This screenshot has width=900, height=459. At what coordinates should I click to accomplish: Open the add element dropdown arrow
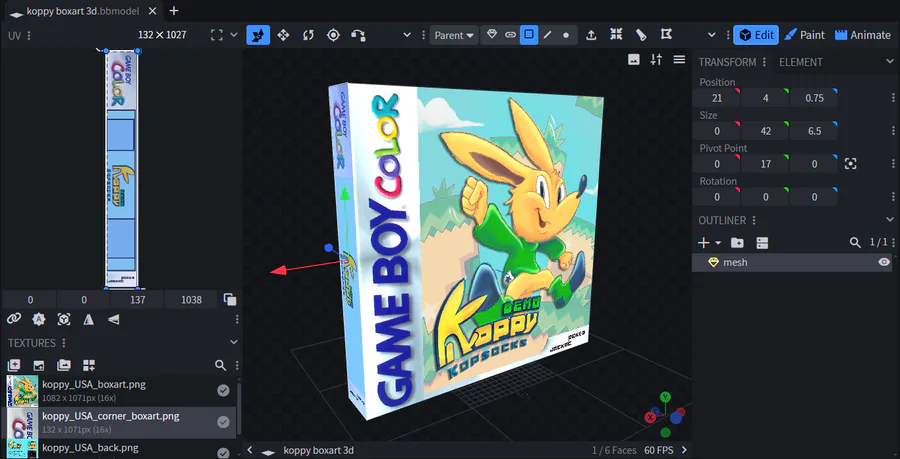pos(718,243)
